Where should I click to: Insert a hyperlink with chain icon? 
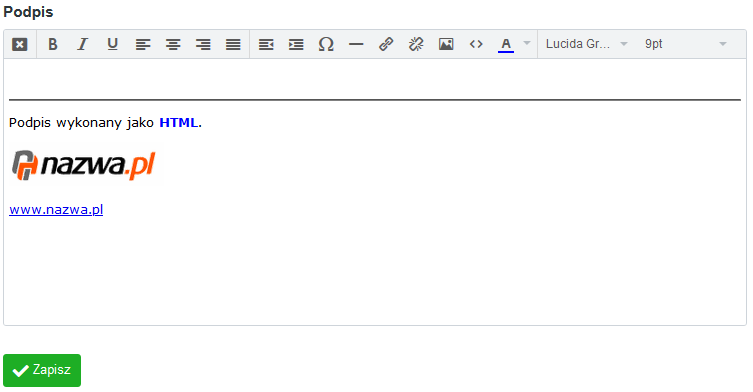(386, 44)
